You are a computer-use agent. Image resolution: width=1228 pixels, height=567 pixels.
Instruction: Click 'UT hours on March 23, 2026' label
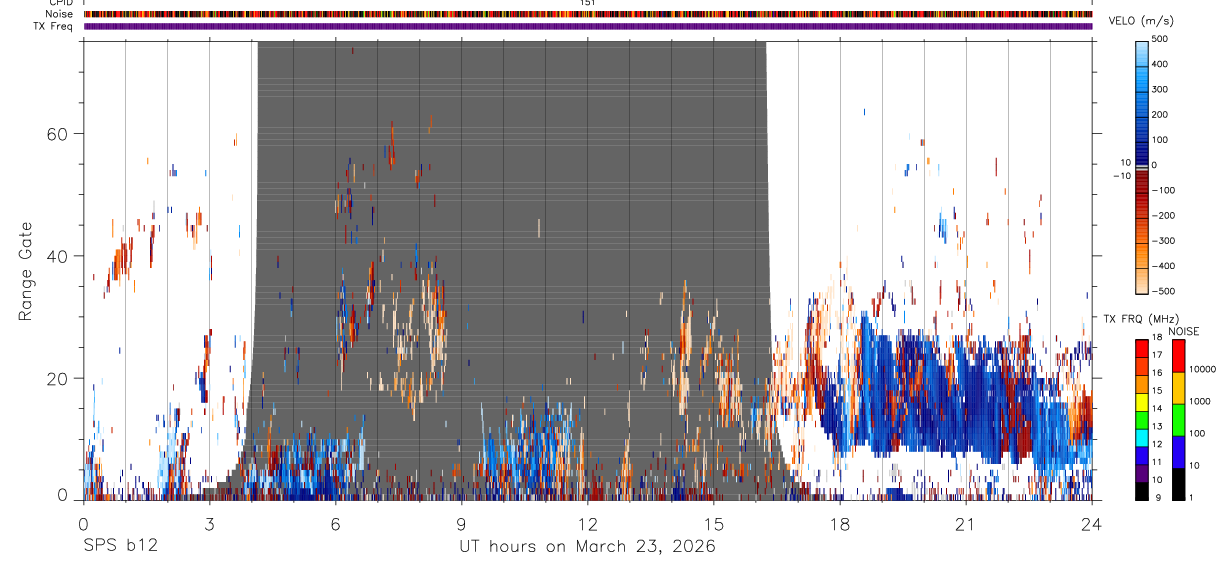(x=587, y=547)
